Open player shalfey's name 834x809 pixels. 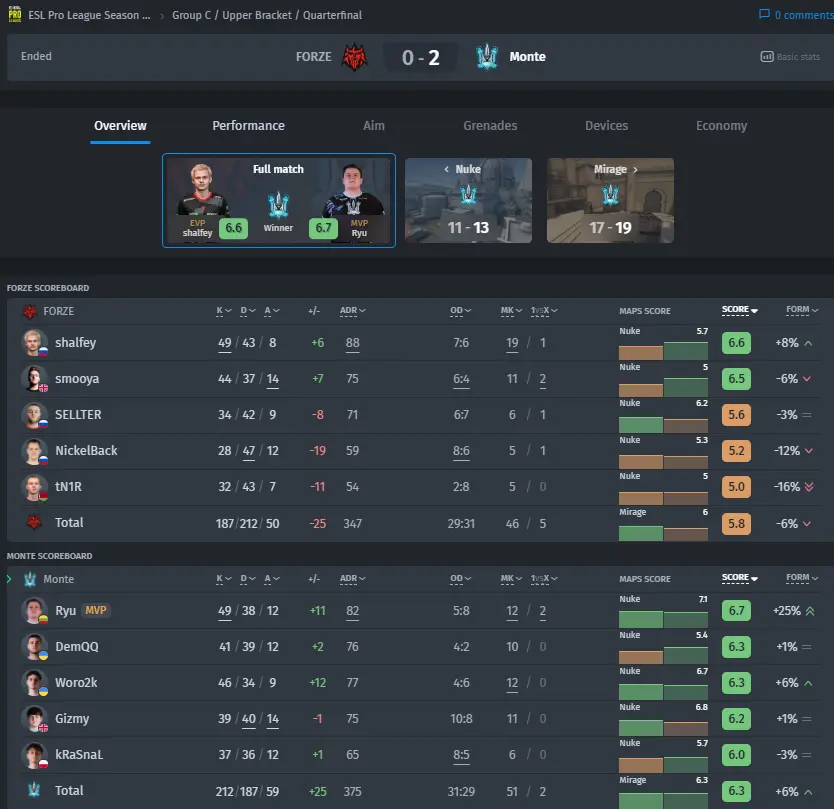pos(76,343)
